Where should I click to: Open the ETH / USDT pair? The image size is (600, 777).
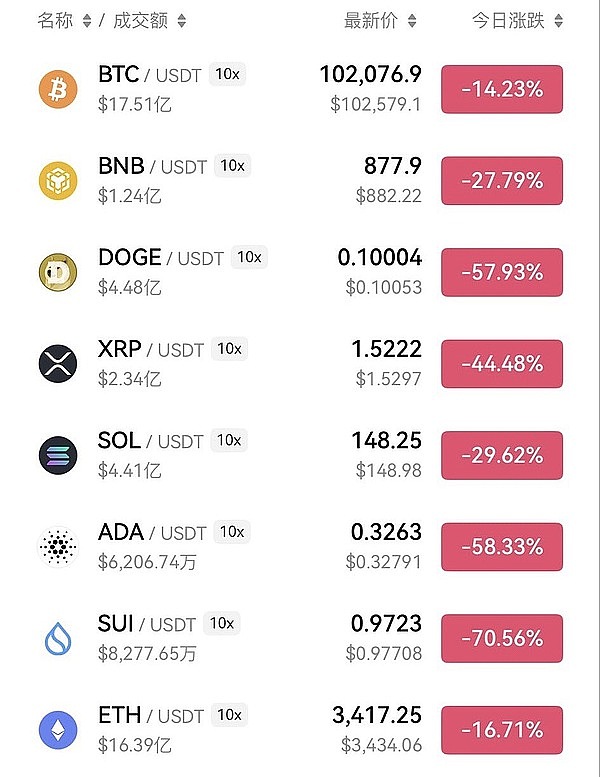point(150,715)
